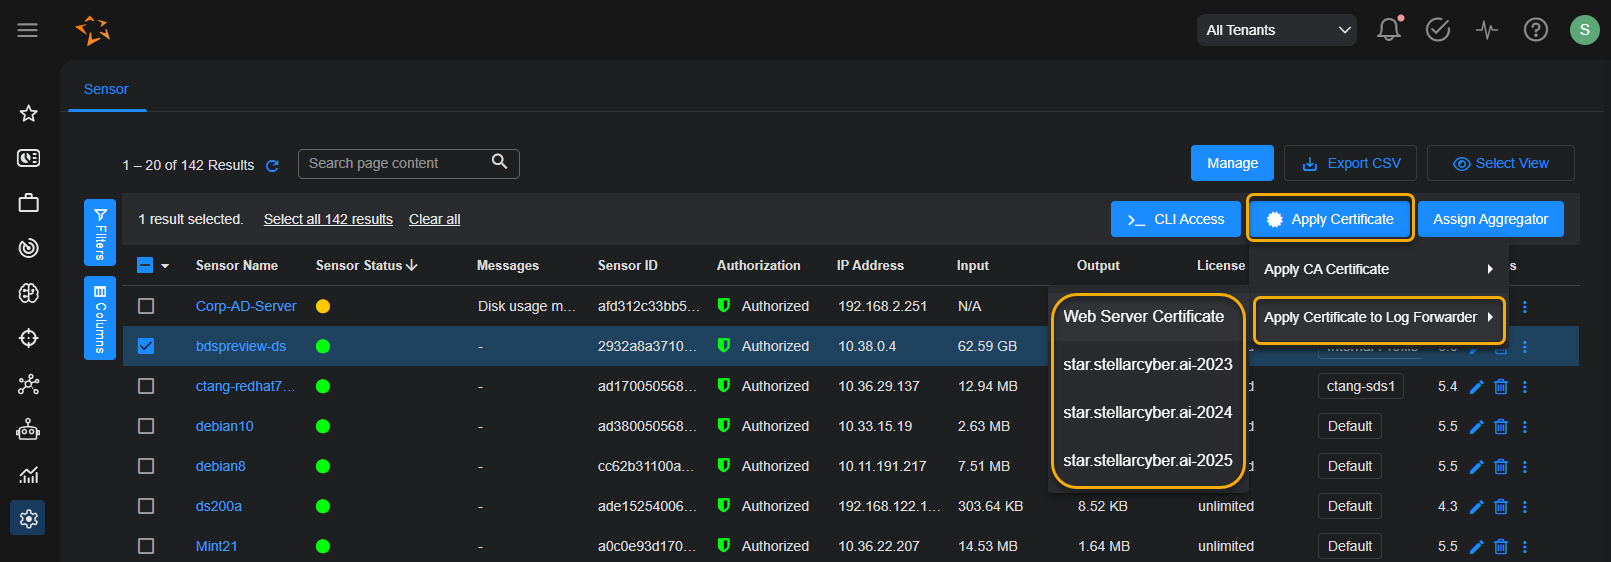Image resolution: width=1611 pixels, height=562 pixels.
Task: Choose star.stellarcyber.ai-2024 certificate
Action: click(1147, 412)
